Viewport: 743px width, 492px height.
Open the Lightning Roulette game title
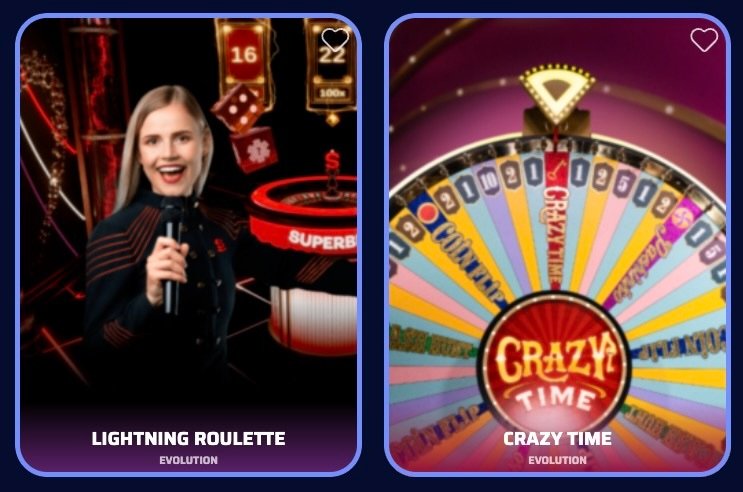188,438
